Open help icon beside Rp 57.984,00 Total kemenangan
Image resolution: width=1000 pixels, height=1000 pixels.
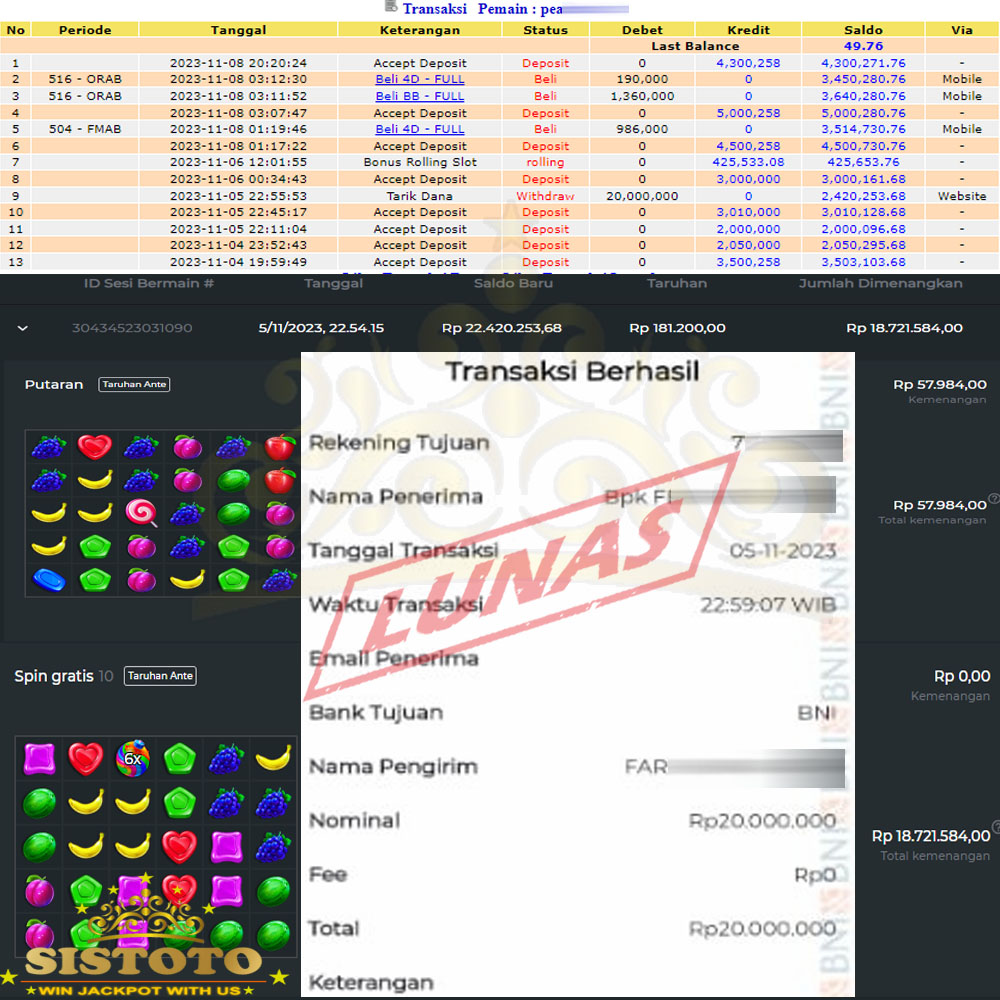[993, 499]
